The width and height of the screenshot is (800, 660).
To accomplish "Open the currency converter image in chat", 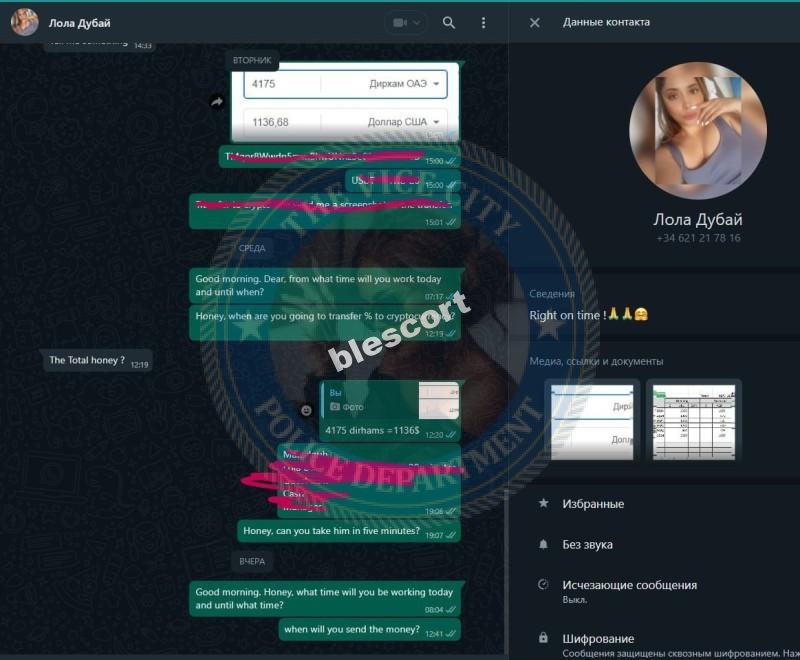I will tap(345, 101).
